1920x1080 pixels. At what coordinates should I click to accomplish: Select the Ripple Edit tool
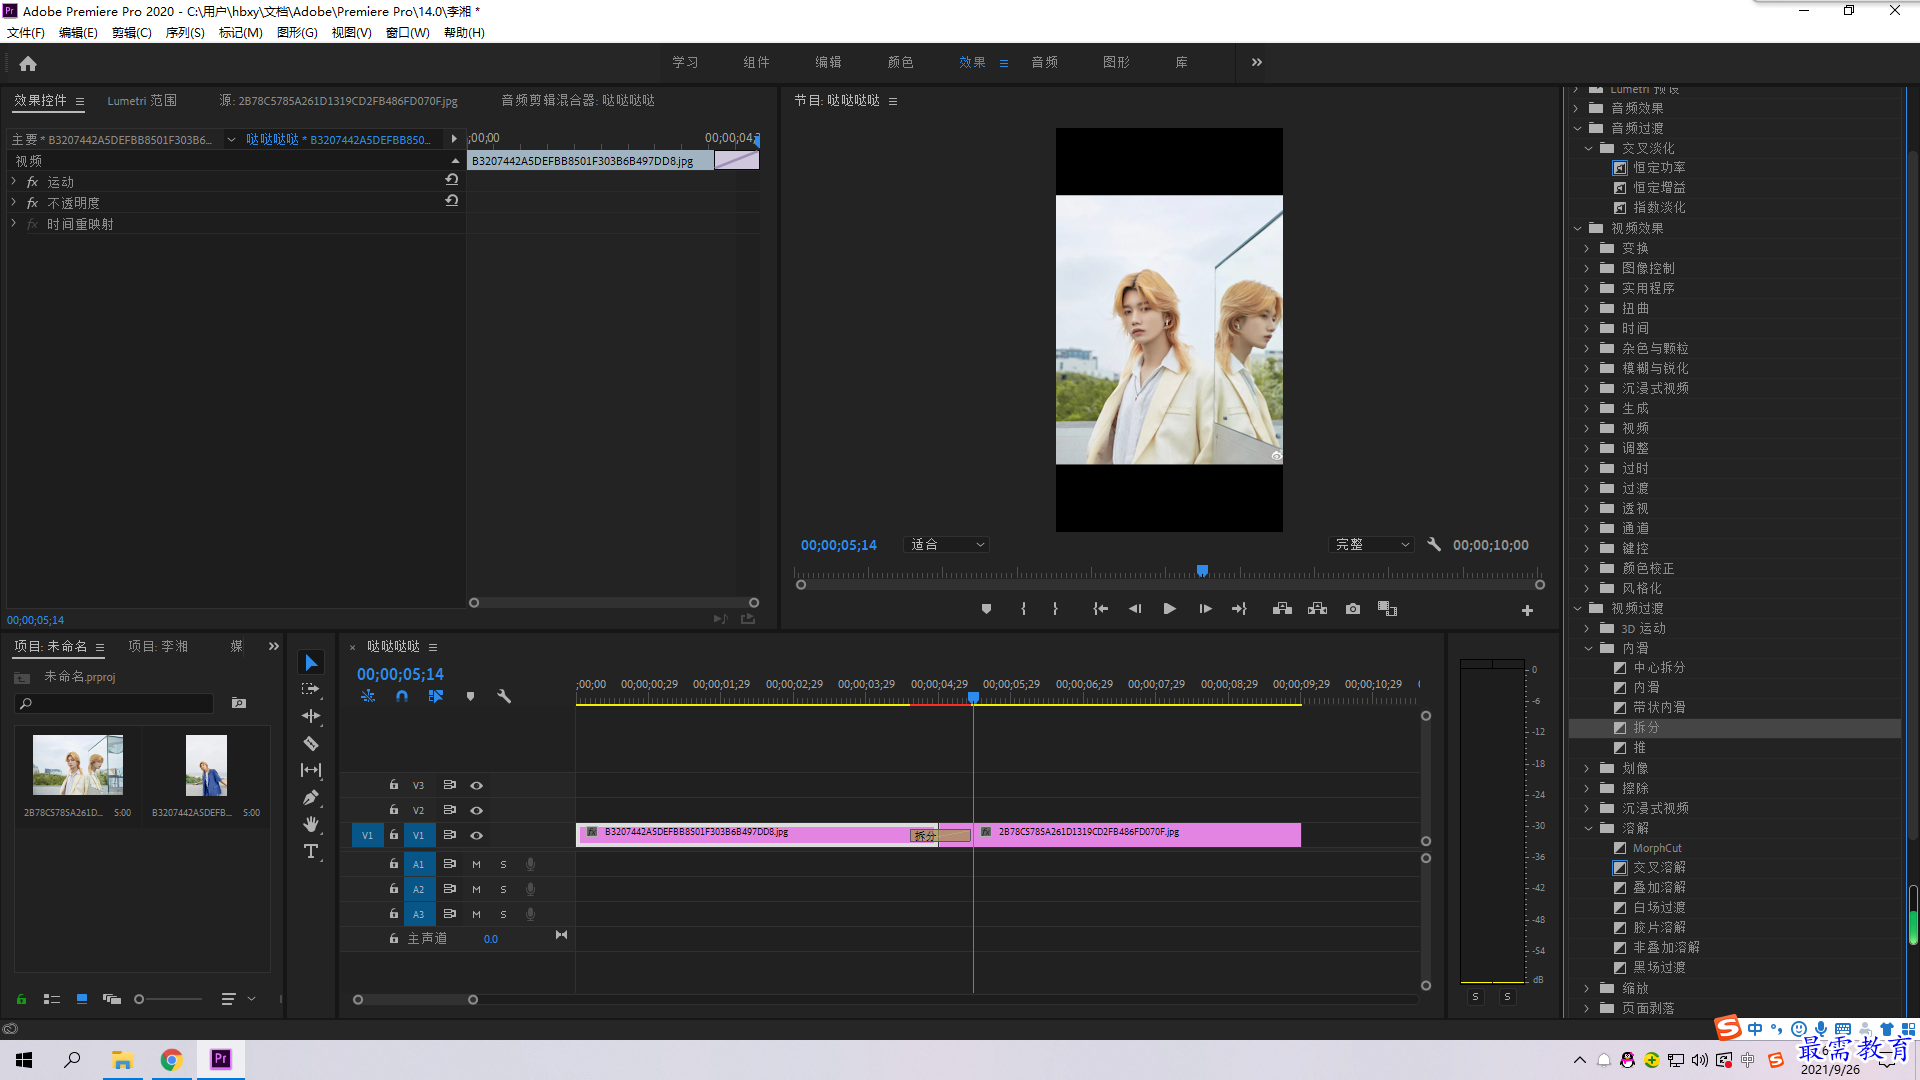311,716
